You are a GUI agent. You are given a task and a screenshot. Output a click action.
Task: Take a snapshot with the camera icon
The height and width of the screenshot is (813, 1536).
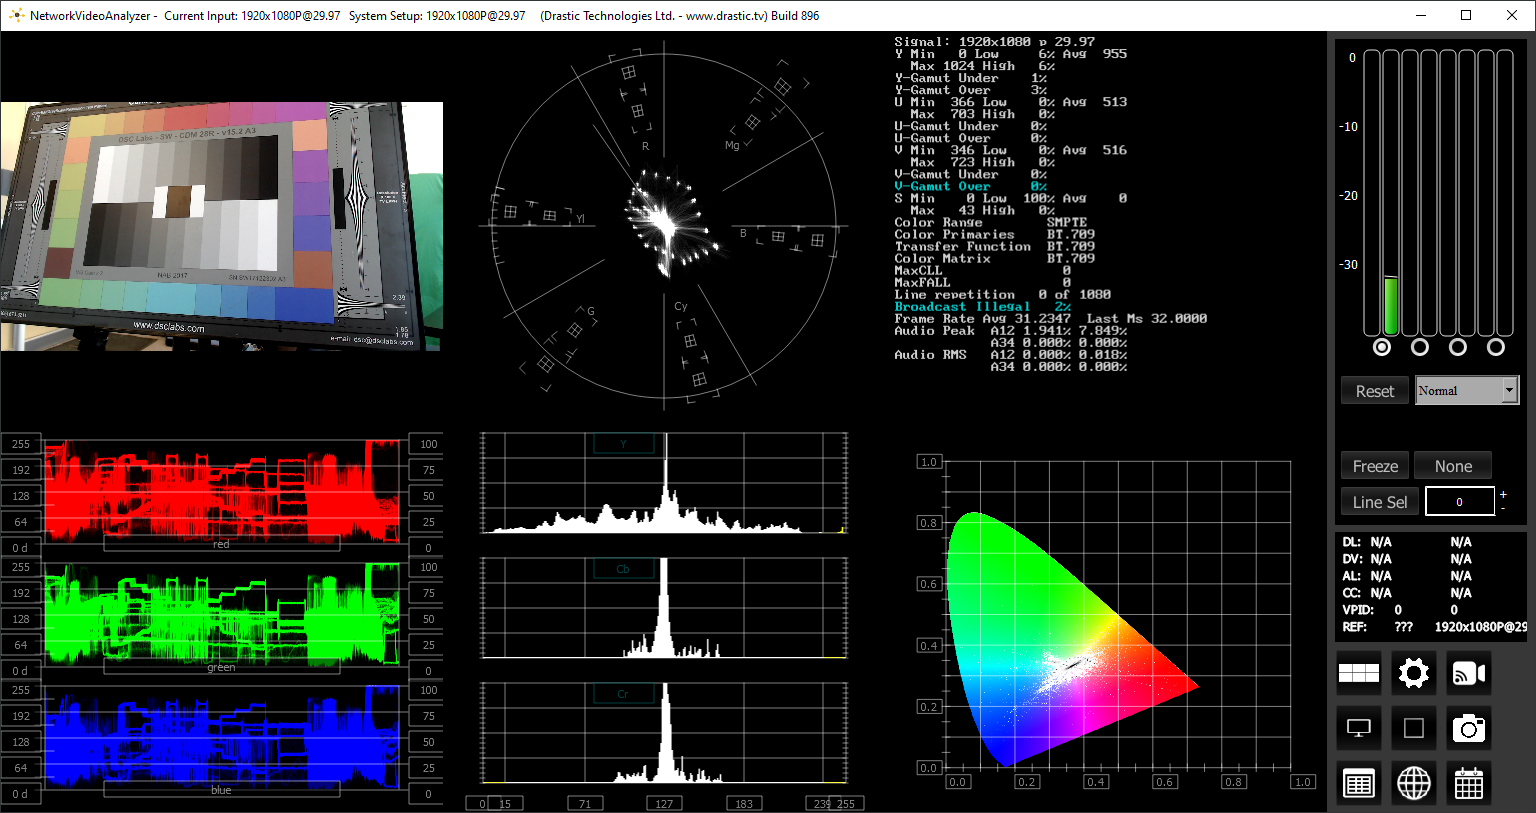(x=1469, y=728)
